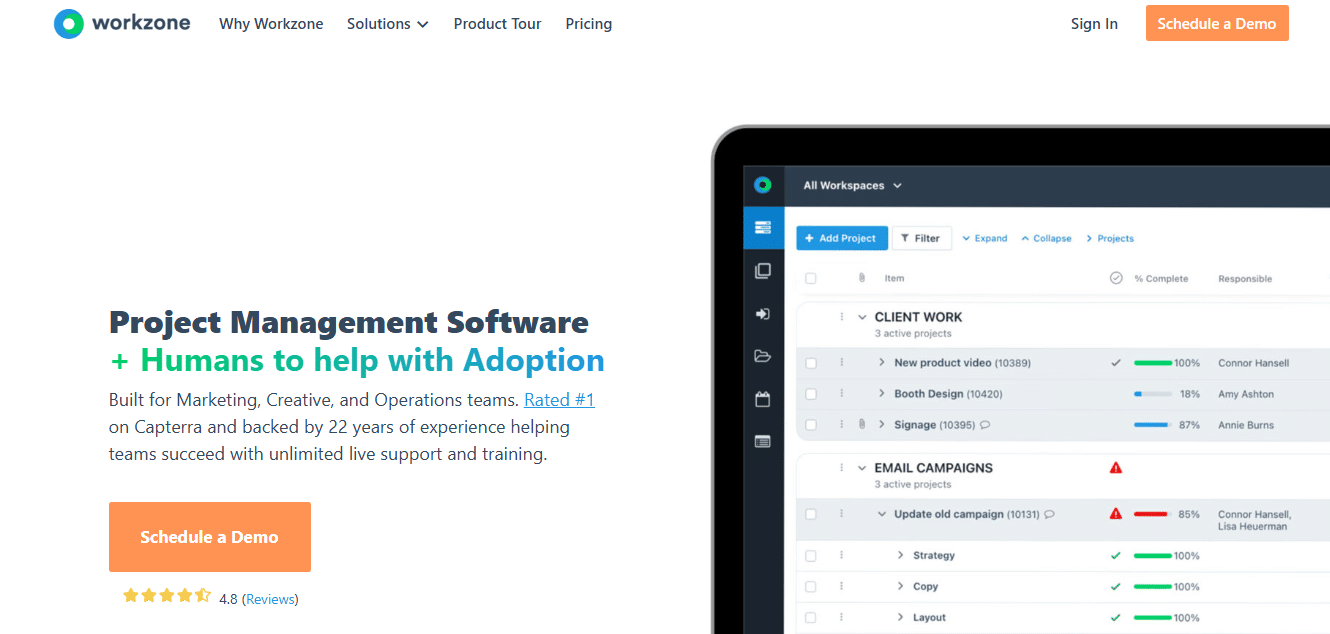Viewport: 1330px width, 634px height.
Task: Open Why Workzone in the navigation
Action: click(x=271, y=24)
